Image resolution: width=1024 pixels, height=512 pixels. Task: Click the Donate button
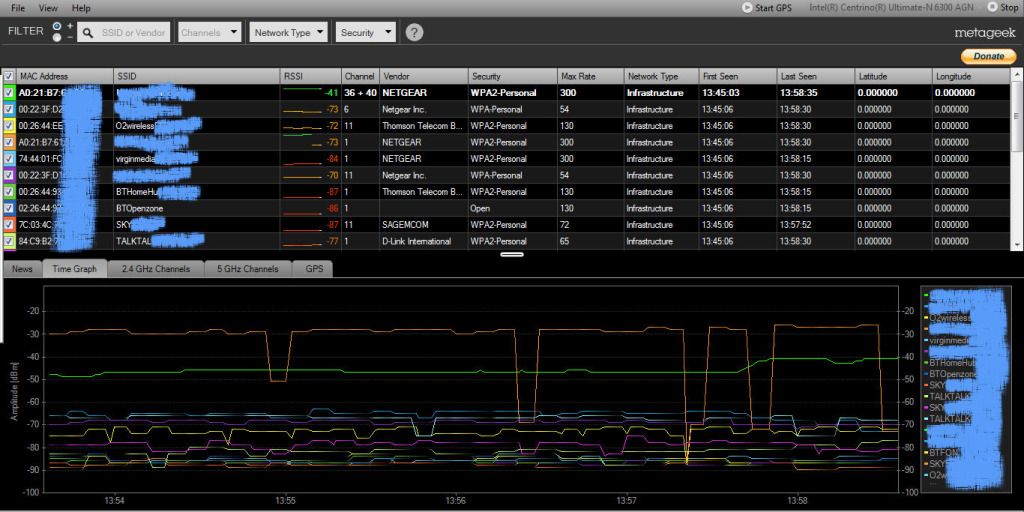click(988, 56)
